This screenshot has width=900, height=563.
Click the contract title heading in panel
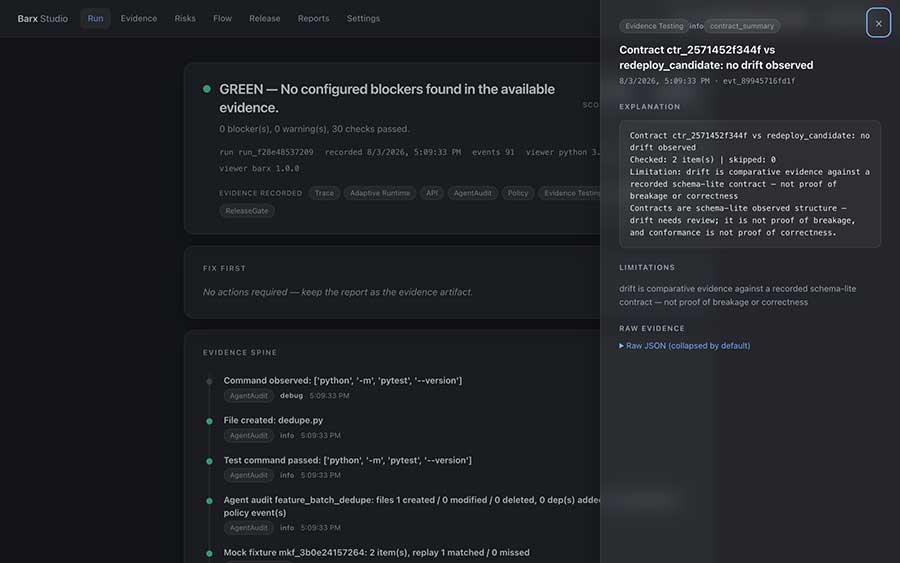coord(716,57)
